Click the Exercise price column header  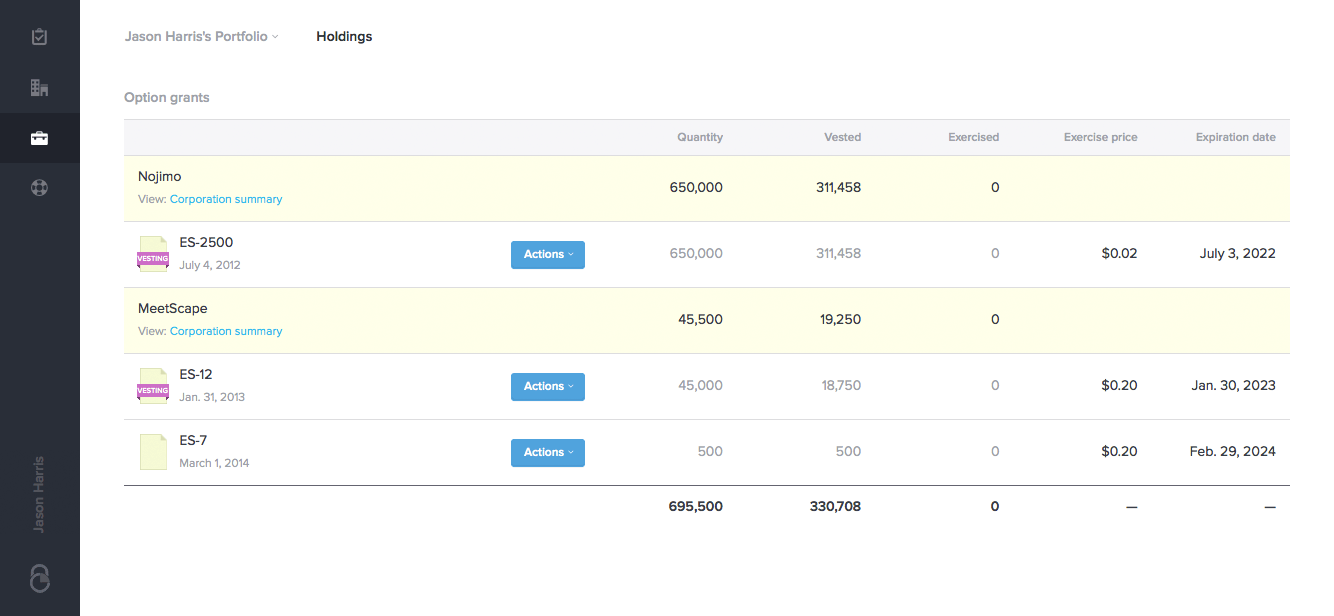click(1100, 138)
